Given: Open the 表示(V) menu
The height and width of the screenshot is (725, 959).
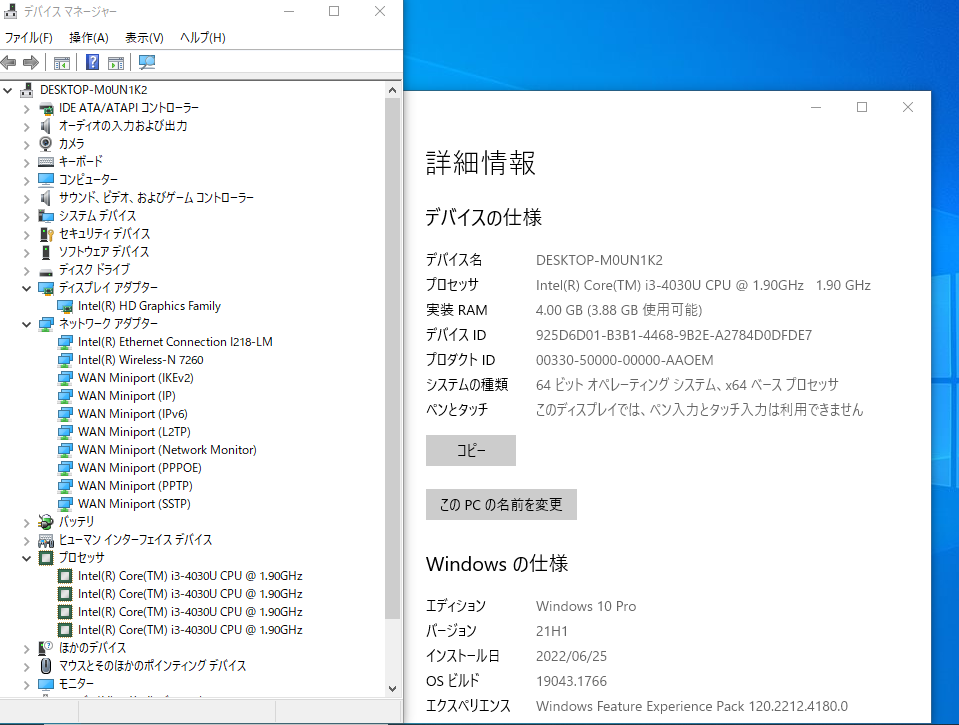Looking at the screenshot, I should click(144, 38).
